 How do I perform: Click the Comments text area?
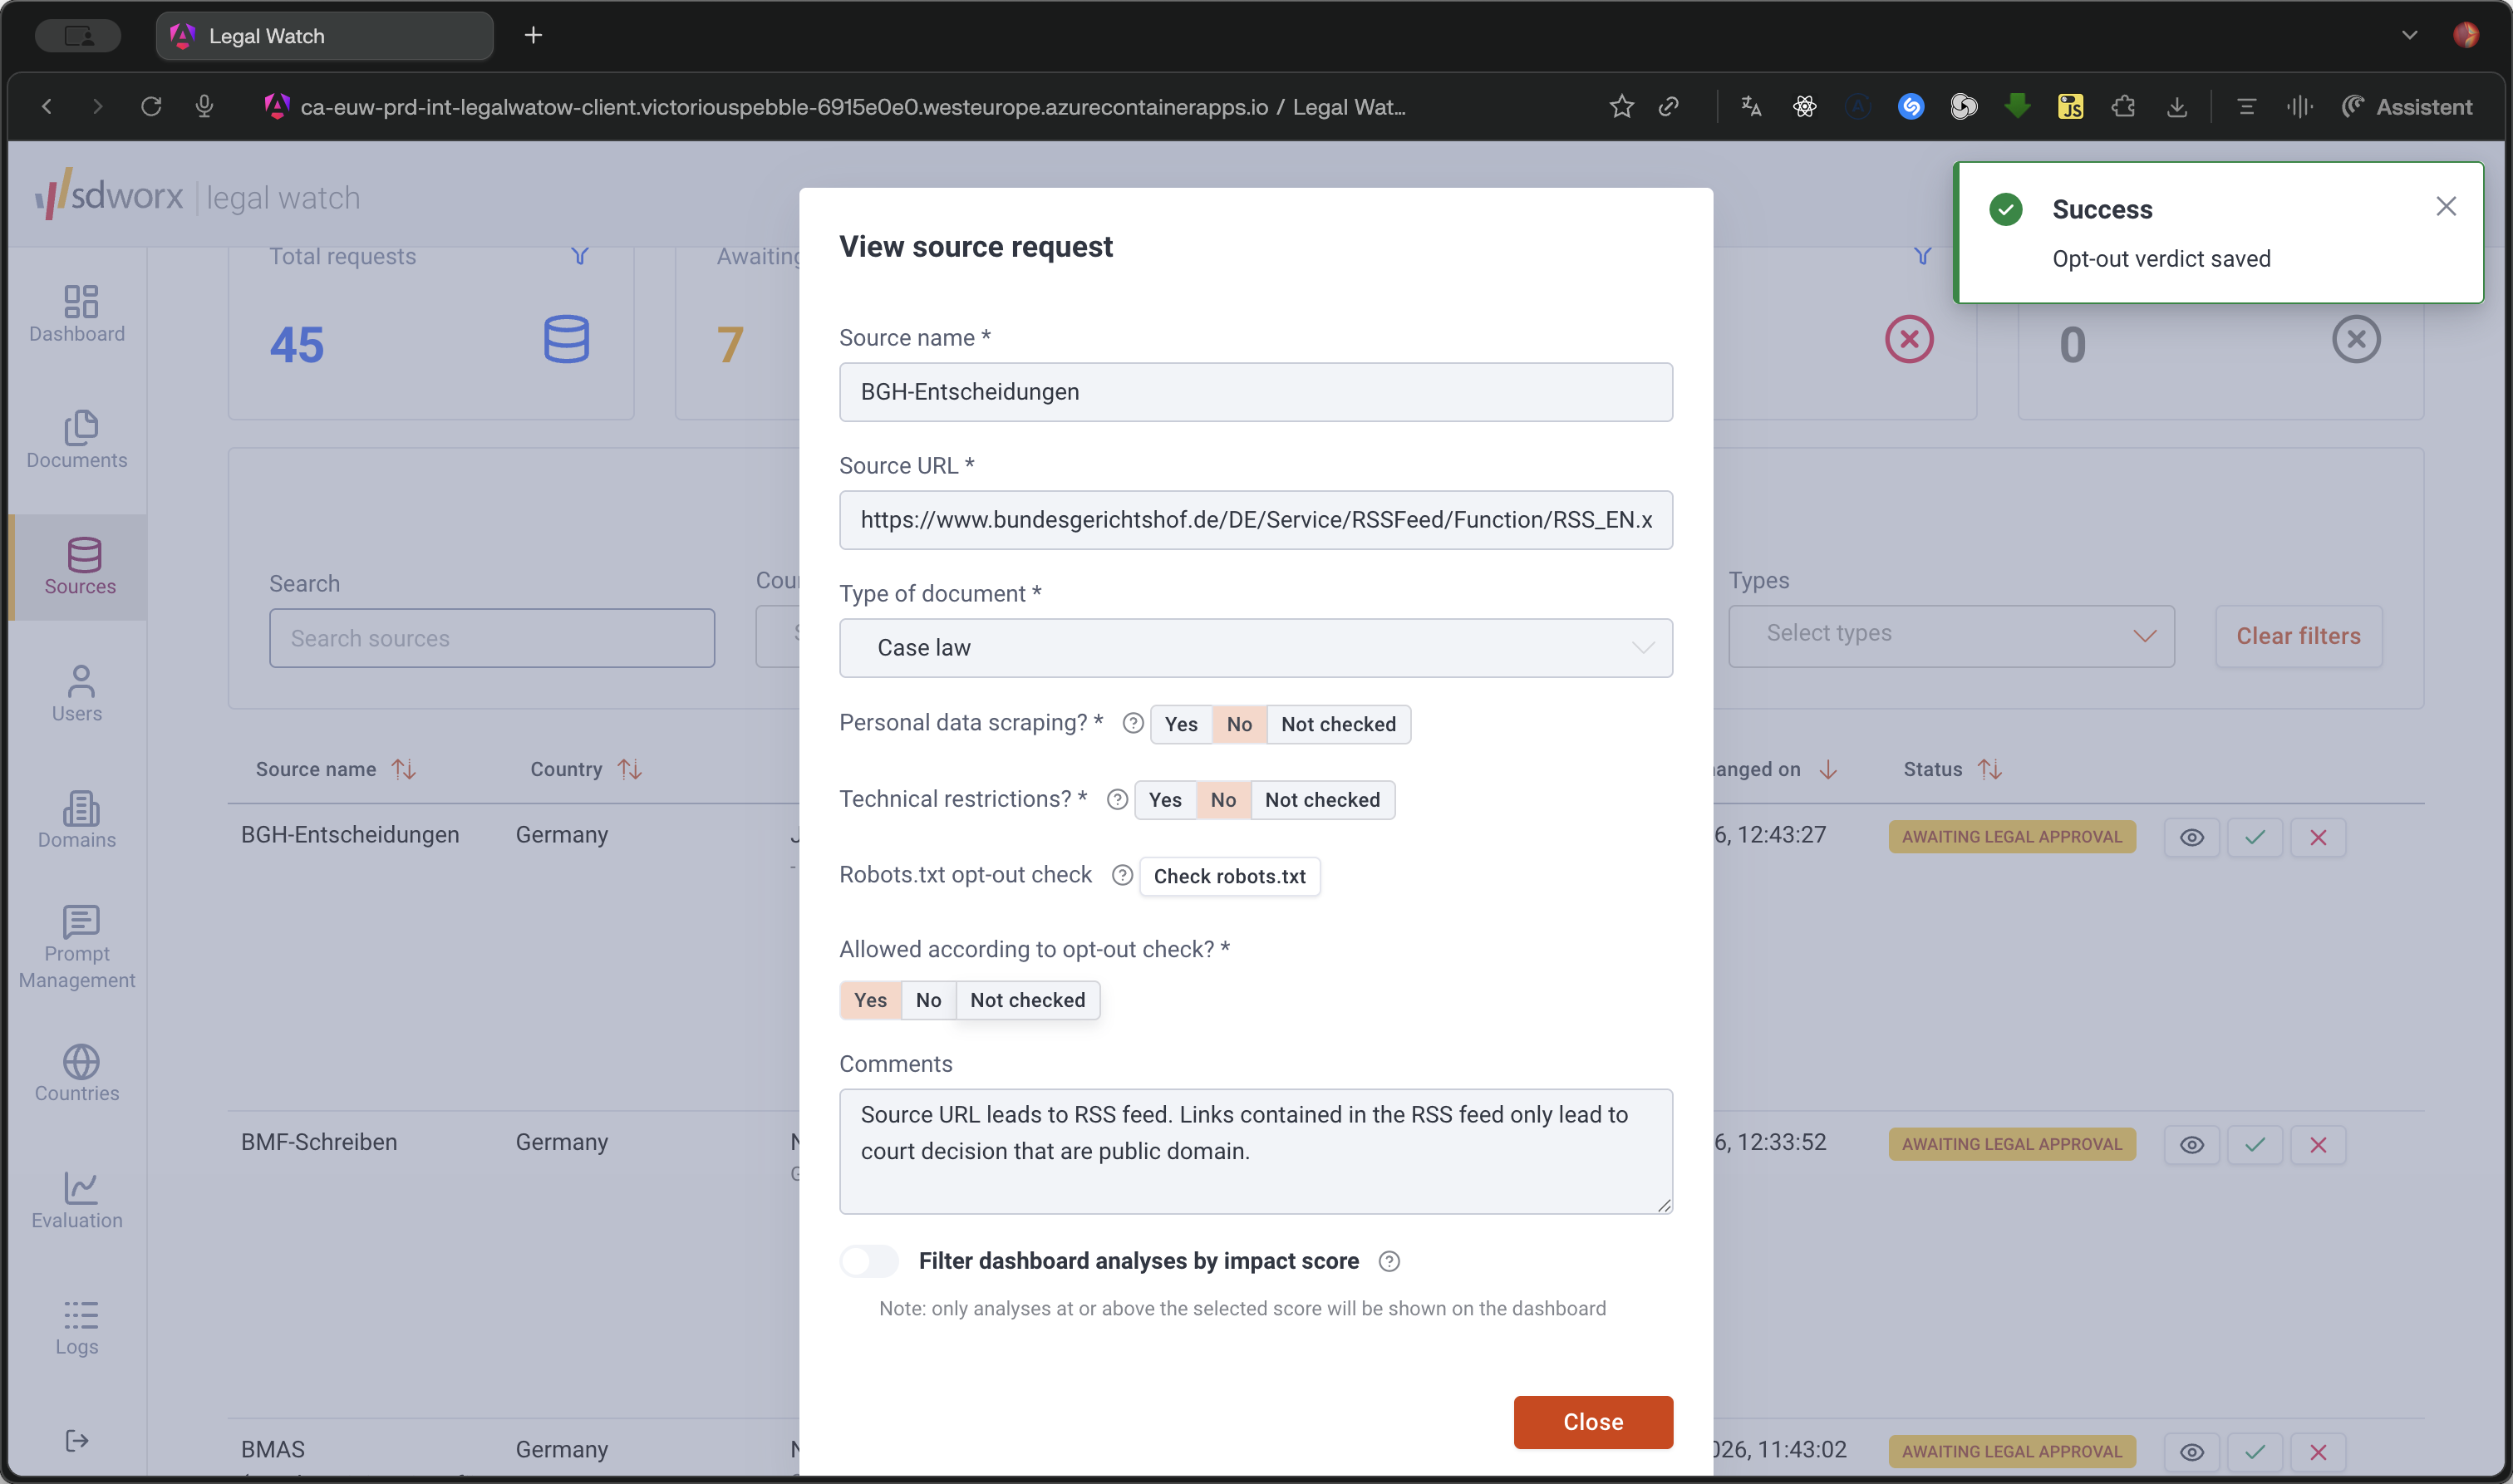pyautogui.click(x=1255, y=1151)
